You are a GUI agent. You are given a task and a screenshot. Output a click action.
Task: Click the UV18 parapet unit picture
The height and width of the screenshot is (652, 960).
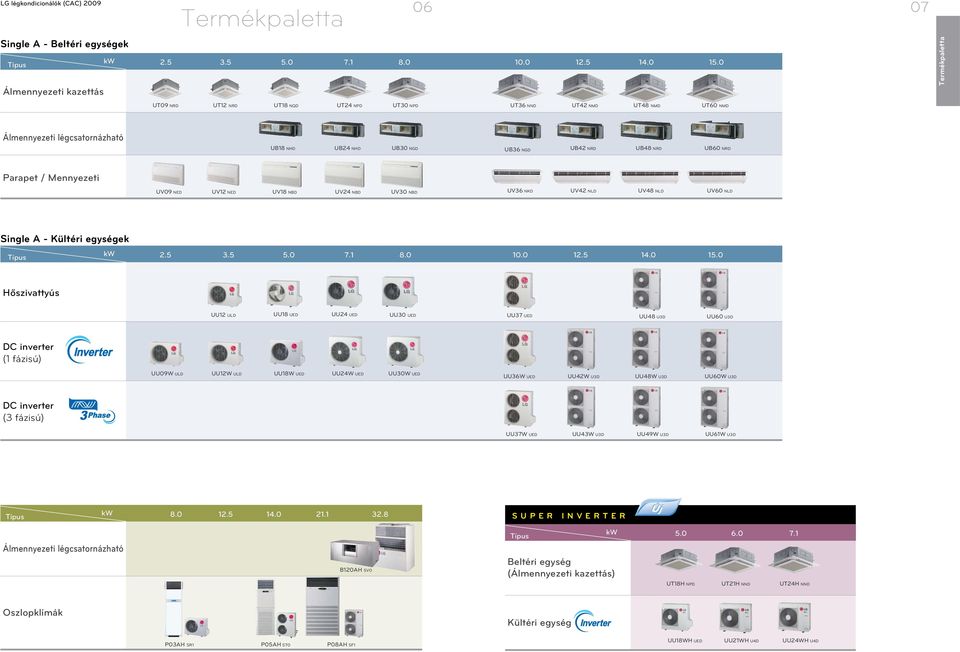pyautogui.click(x=282, y=174)
